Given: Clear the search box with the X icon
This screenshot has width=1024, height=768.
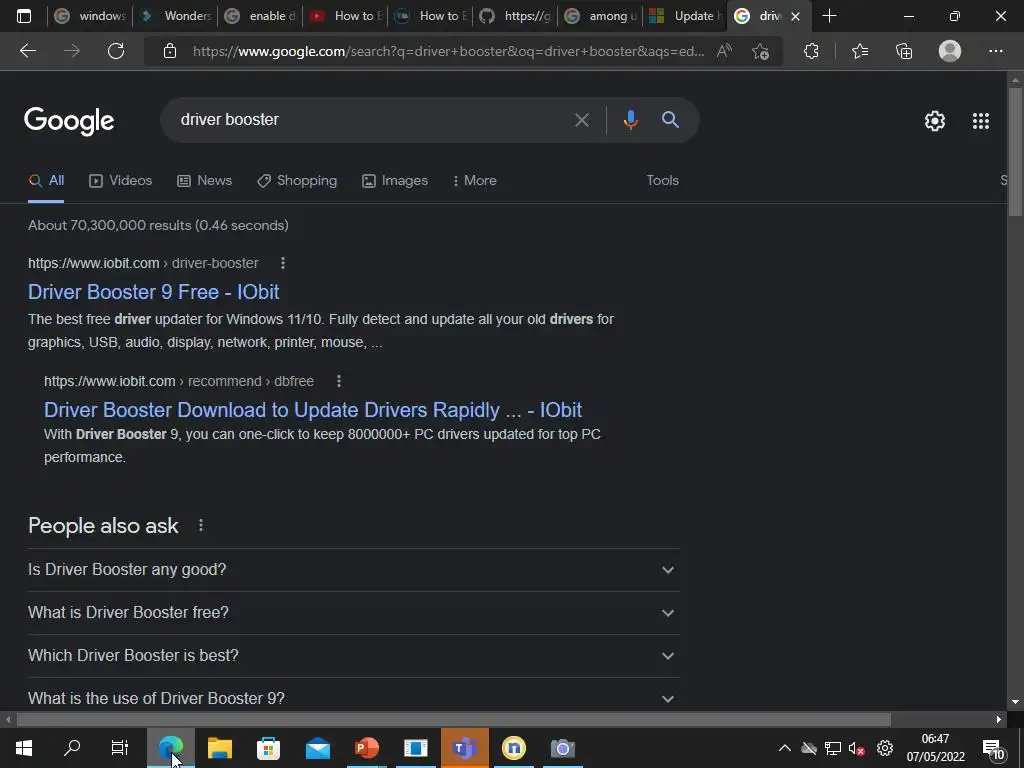Looking at the screenshot, I should (581, 120).
